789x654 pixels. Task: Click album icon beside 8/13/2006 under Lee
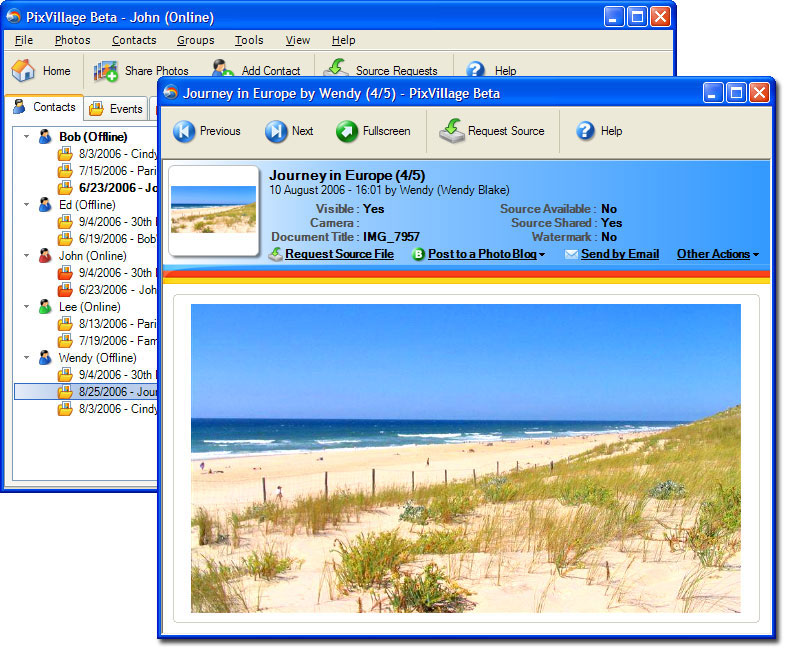pos(65,323)
